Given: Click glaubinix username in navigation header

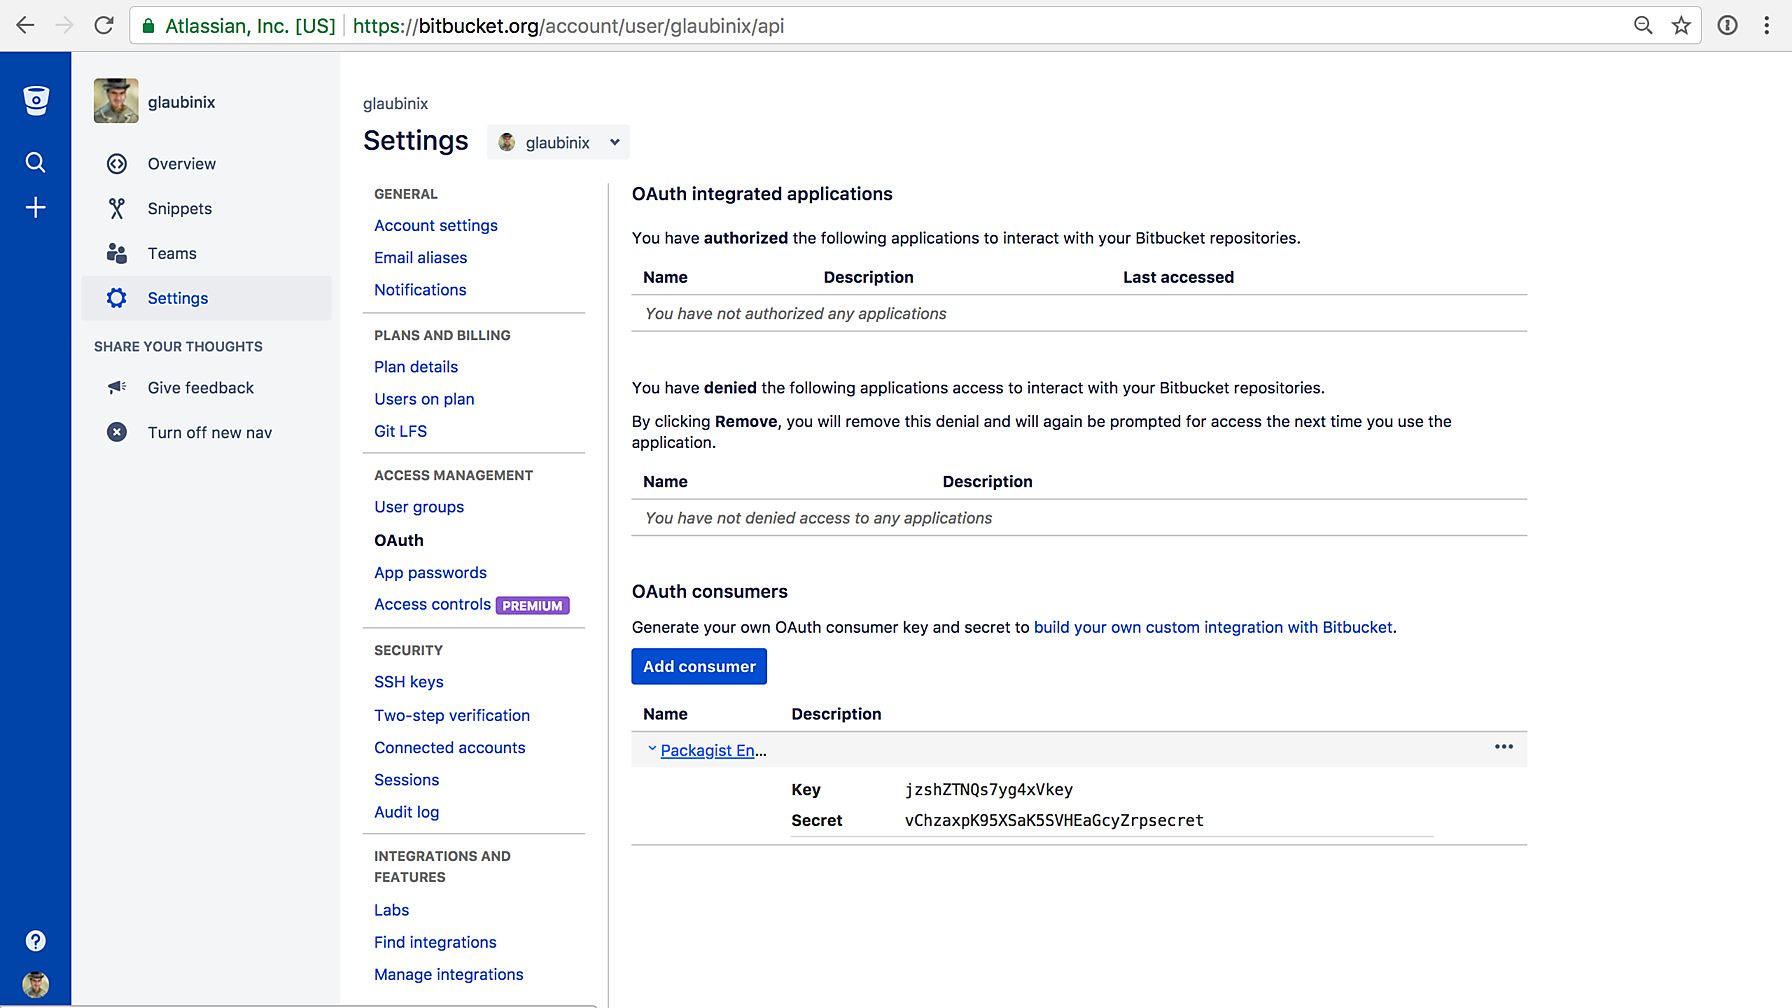Looking at the screenshot, I should (x=181, y=102).
